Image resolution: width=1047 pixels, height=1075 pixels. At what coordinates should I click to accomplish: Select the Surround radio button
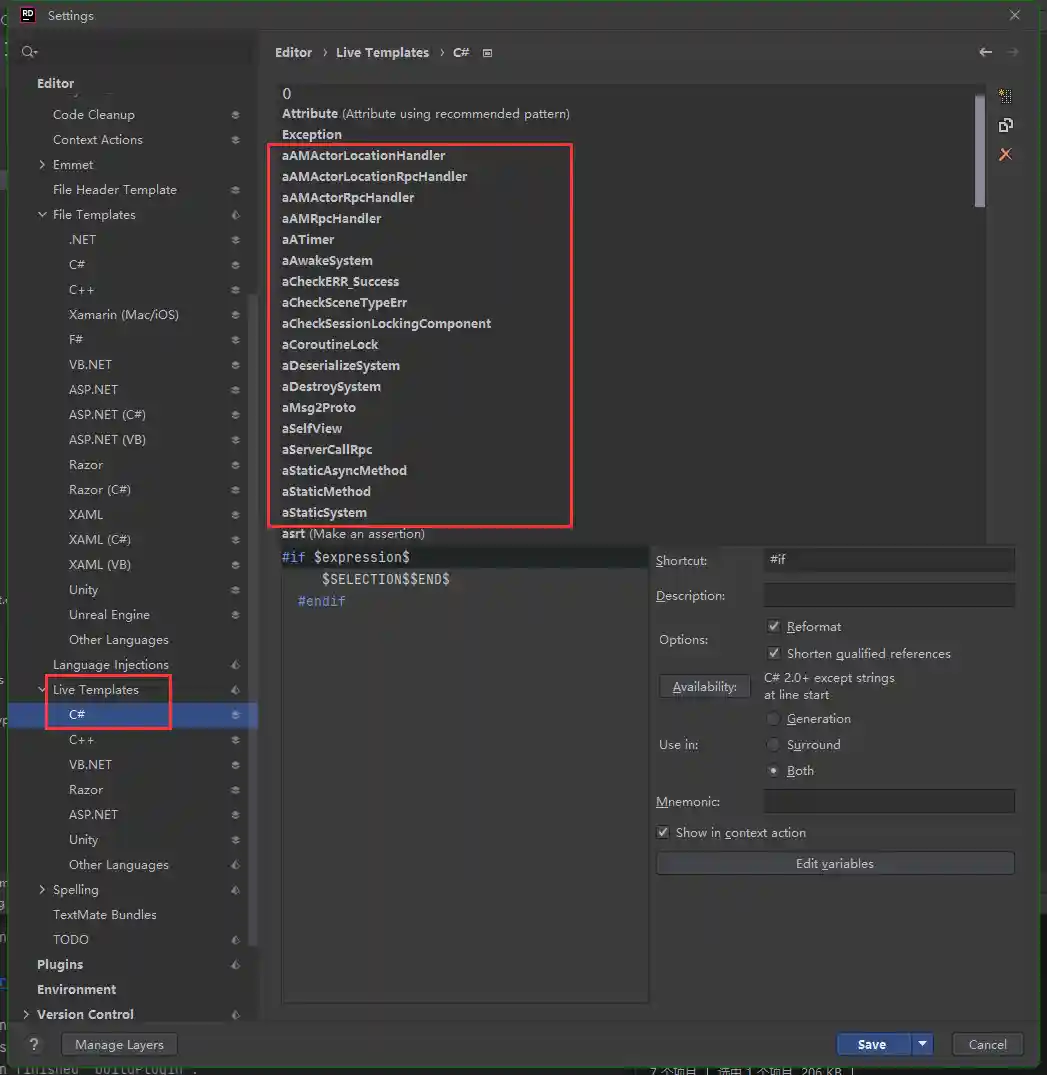(x=773, y=744)
